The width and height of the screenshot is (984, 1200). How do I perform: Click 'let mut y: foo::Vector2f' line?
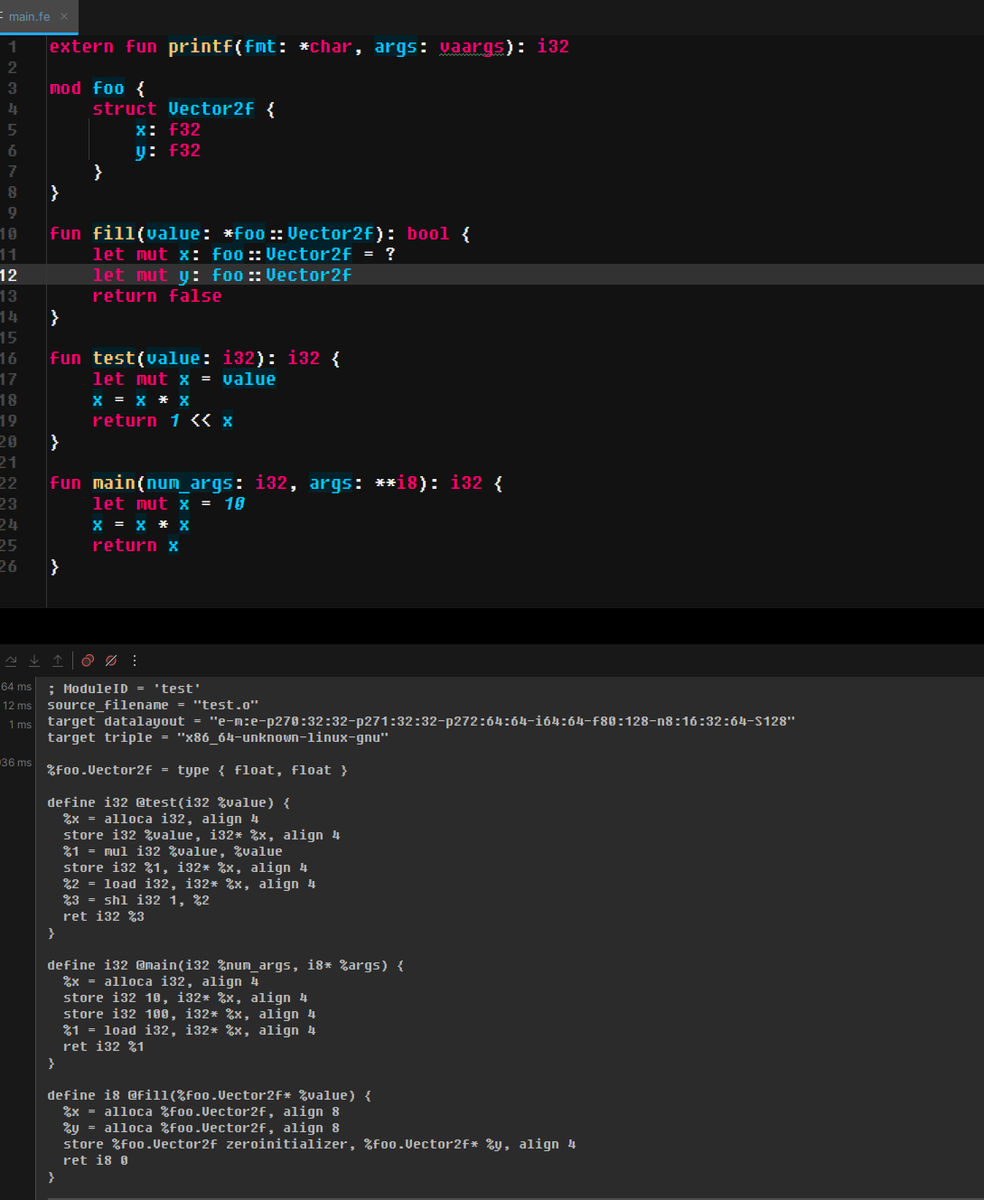click(x=222, y=275)
